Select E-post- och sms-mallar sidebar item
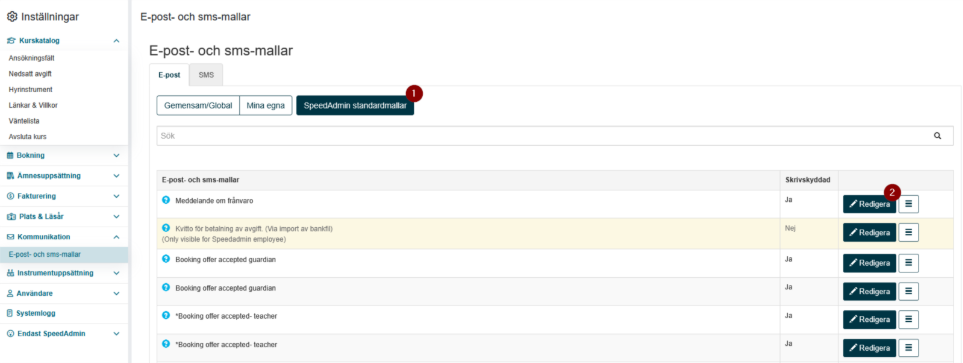The height and width of the screenshot is (363, 963). click(x=64, y=254)
